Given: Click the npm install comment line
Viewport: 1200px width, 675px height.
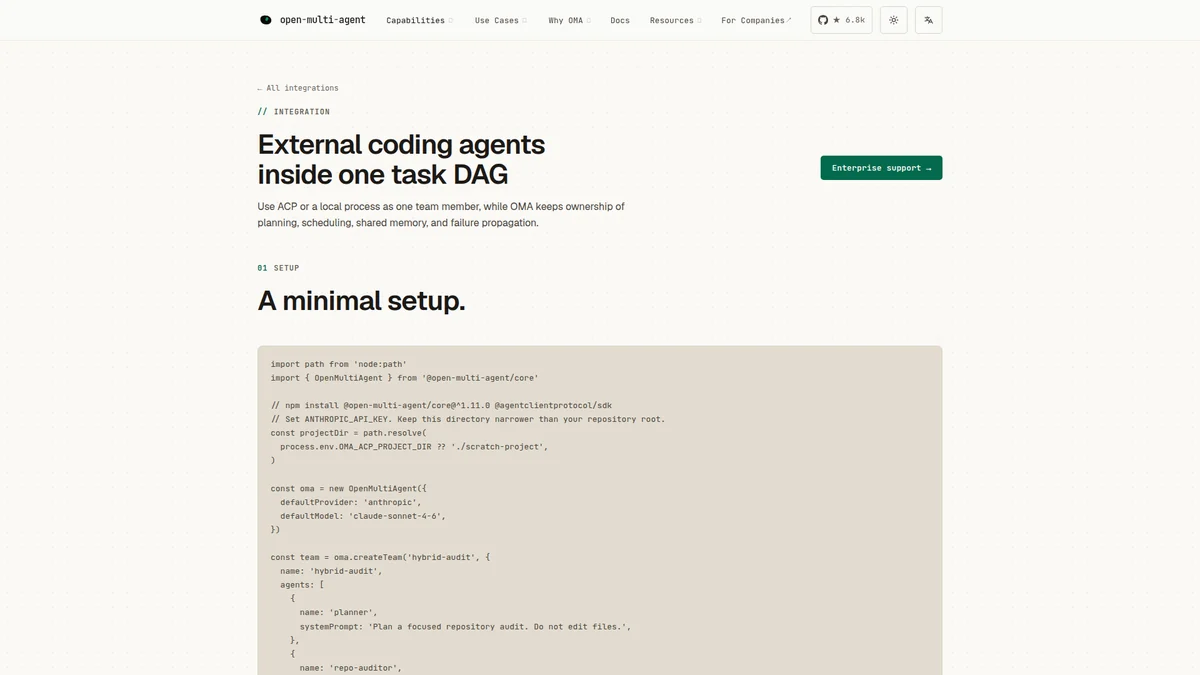Looking at the screenshot, I should 441,405.
